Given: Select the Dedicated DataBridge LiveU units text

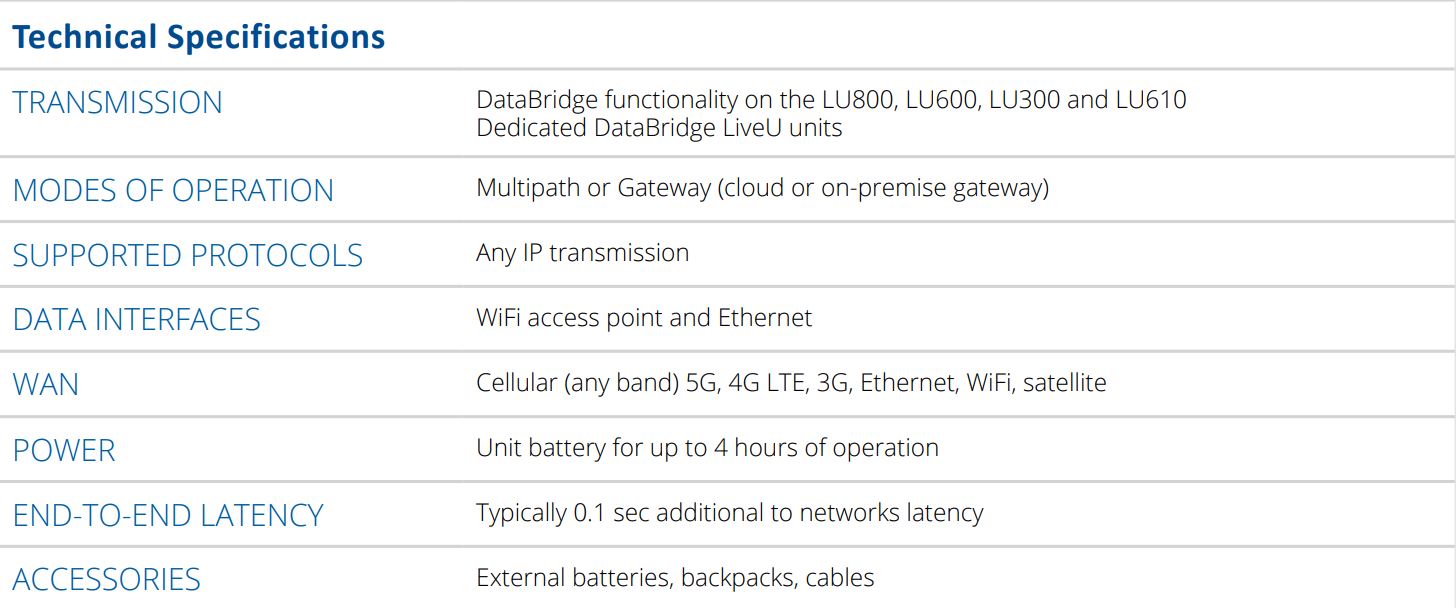Looking at the screenshot, I should [659, 128].
